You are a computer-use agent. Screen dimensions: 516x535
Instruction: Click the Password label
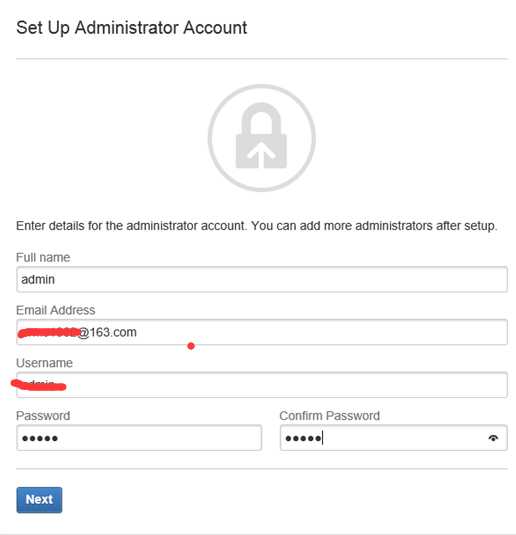pos(43,416)
